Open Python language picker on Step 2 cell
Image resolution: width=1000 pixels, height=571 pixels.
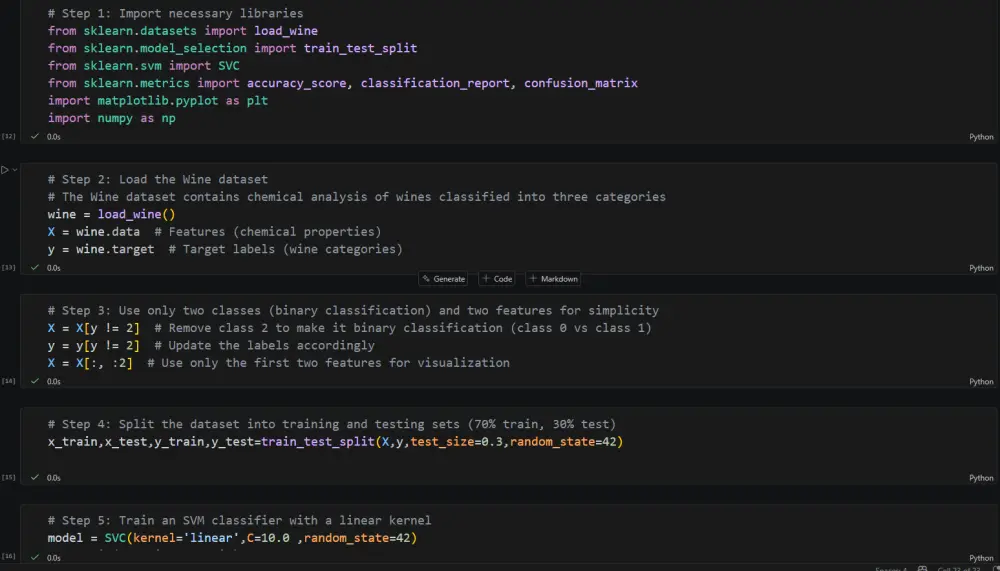coord(981,268)
